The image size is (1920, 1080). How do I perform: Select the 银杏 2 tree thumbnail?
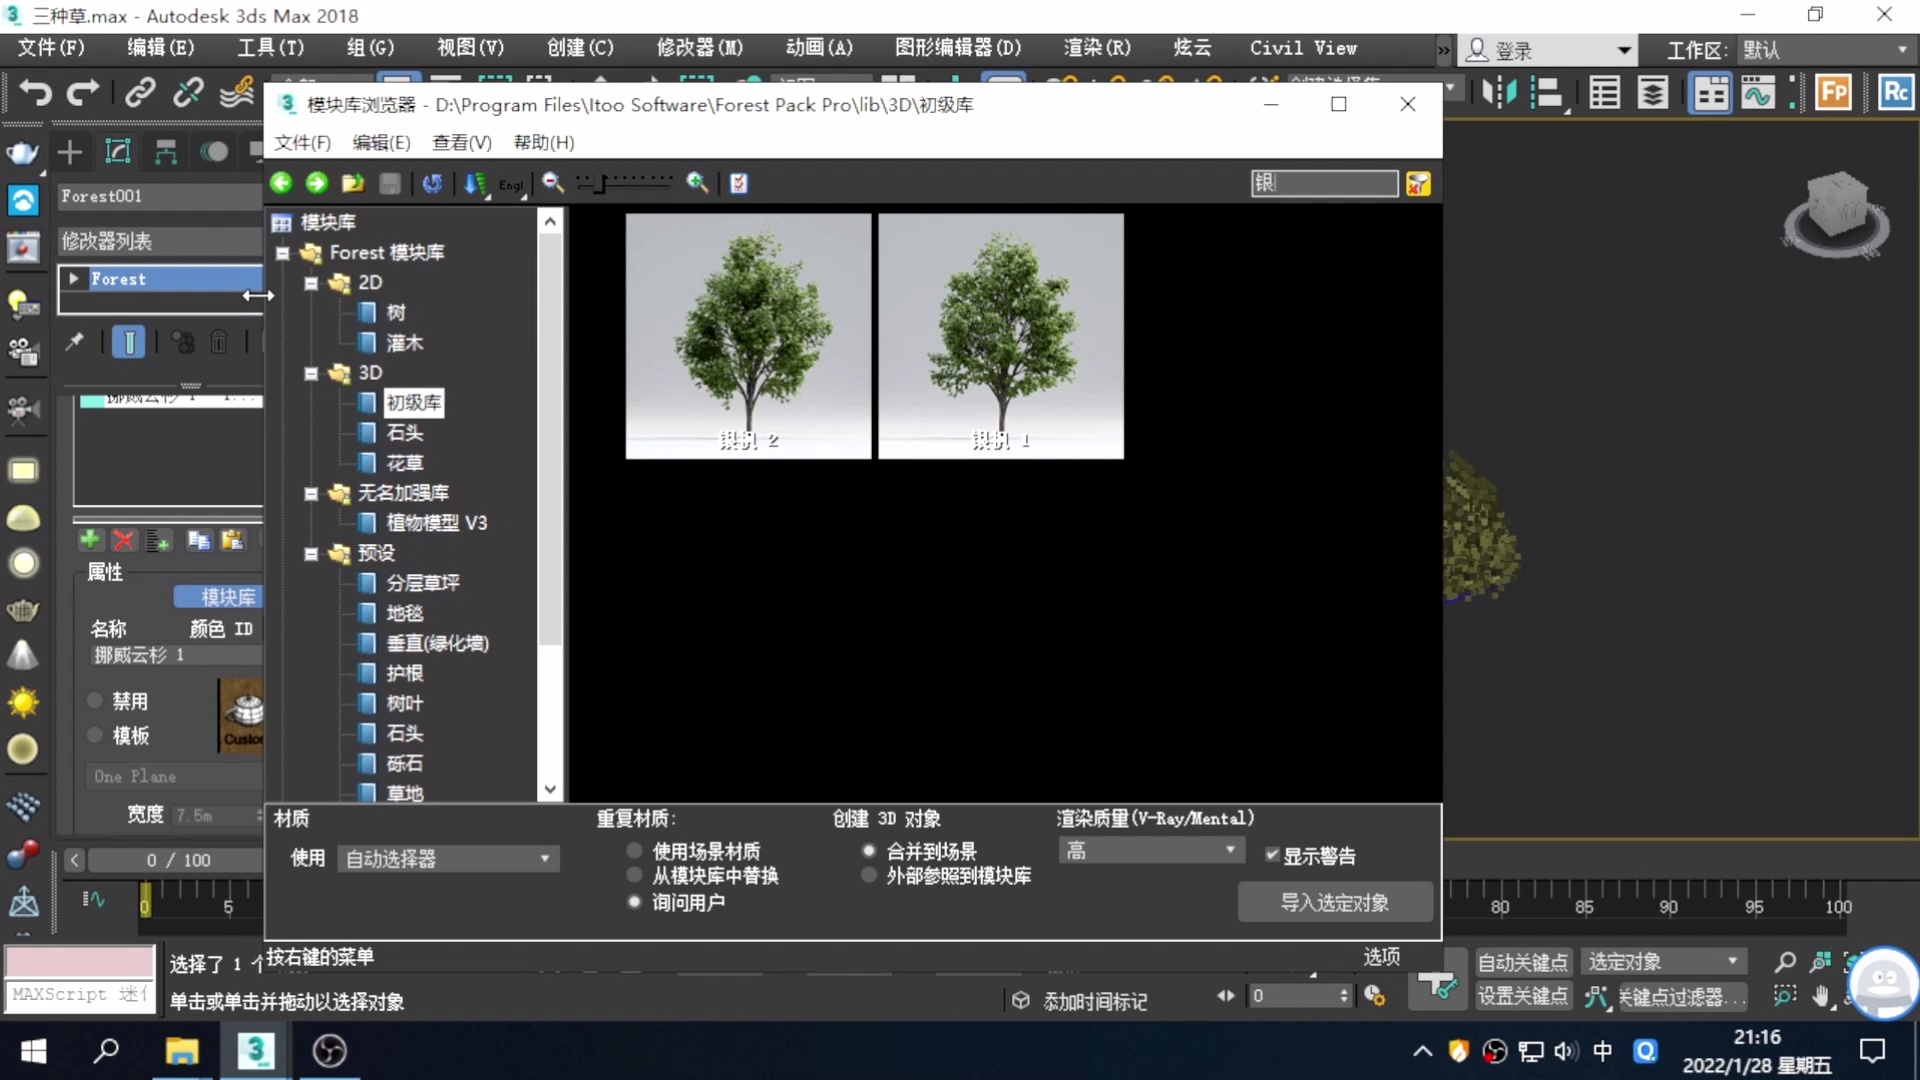[x=747, y=335]
